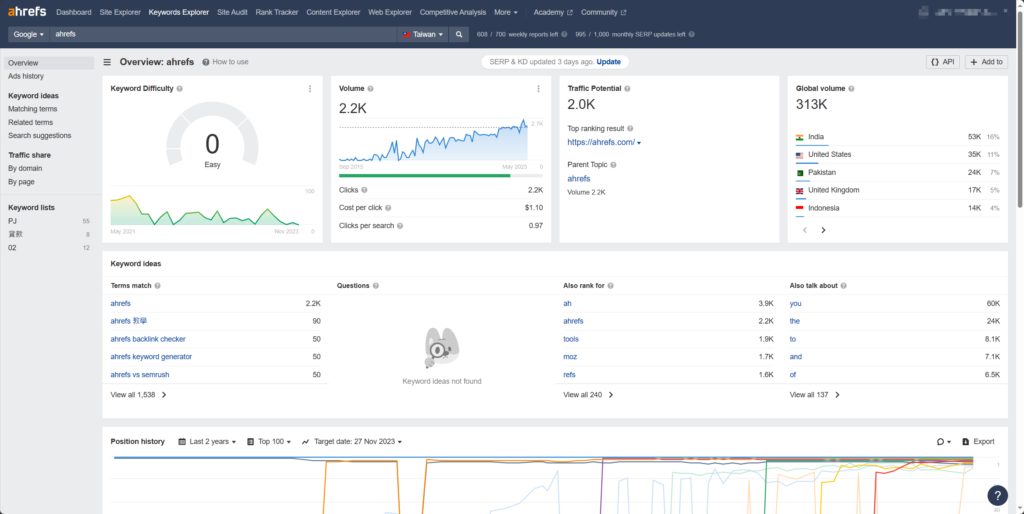1024x514 pixels.
Task: Click Global volume info icon
Action: (851, 89)
